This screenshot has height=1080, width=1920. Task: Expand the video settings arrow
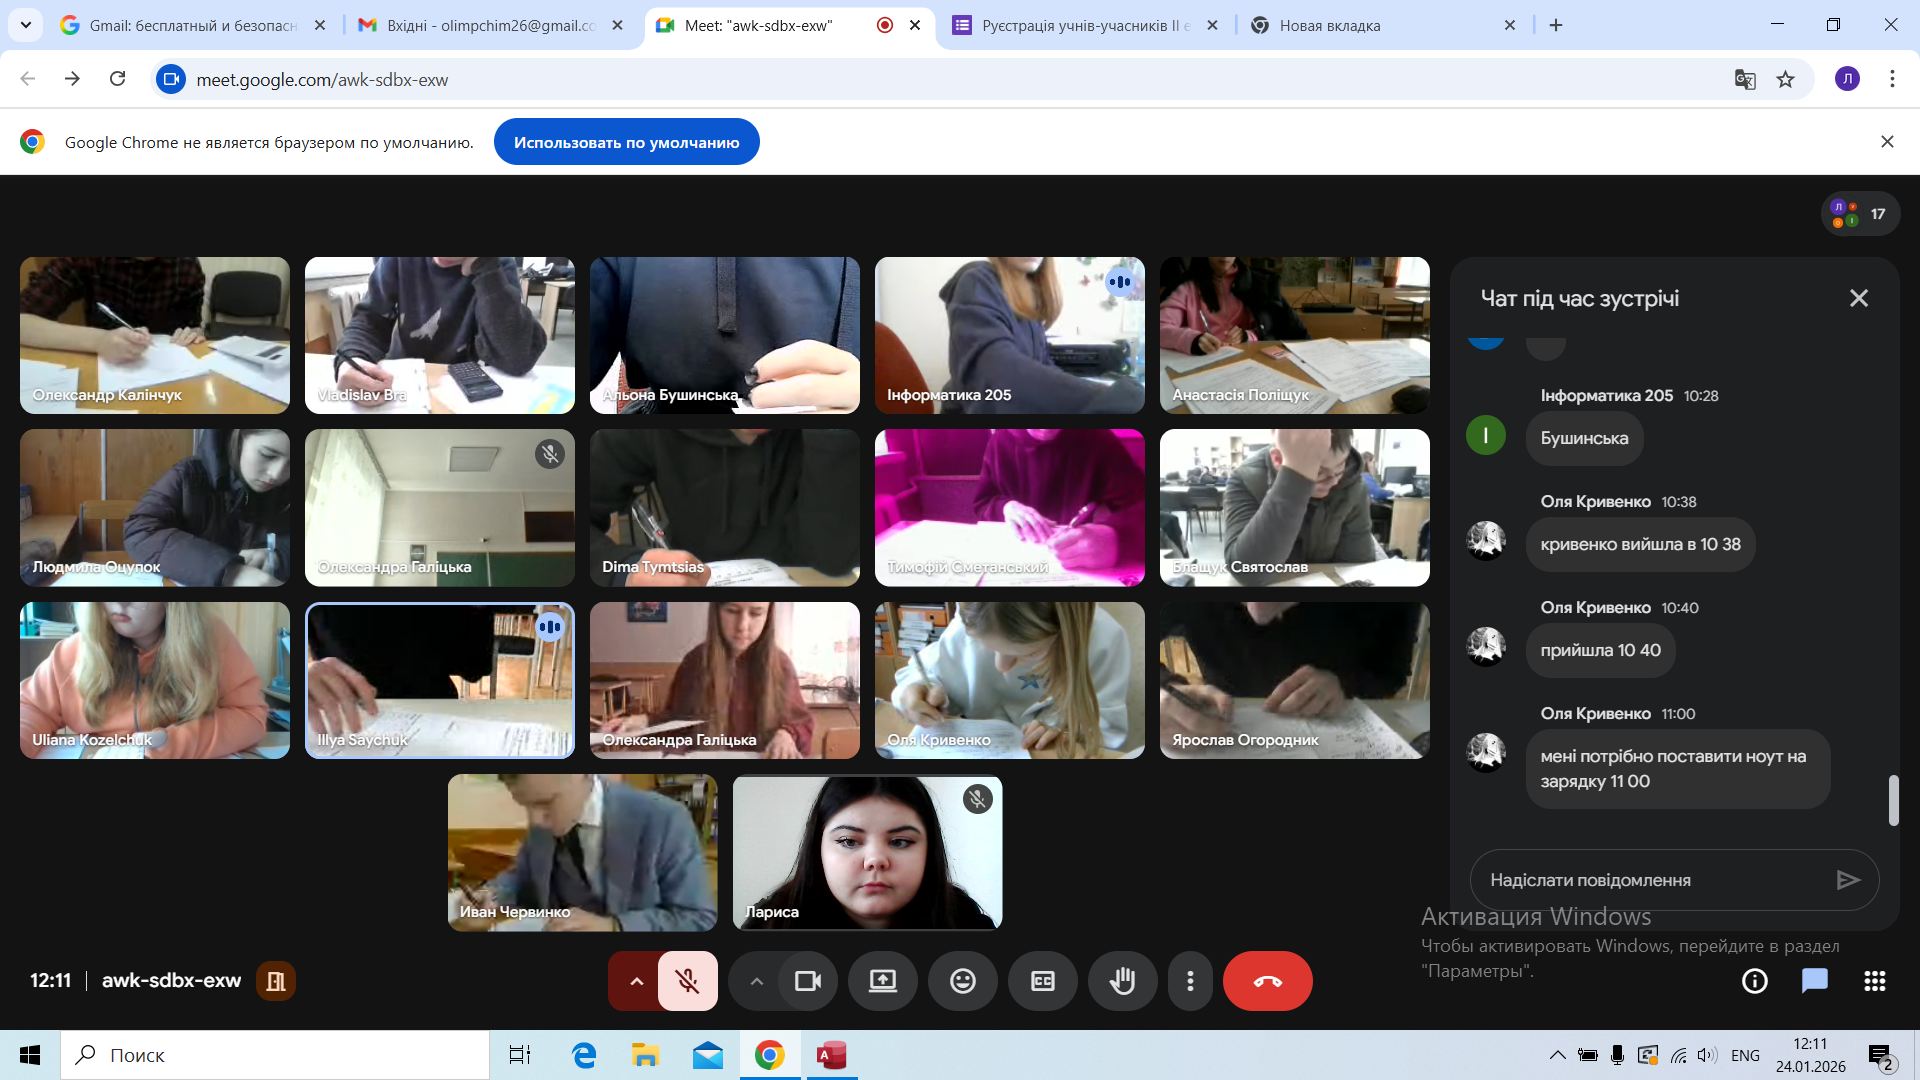pos(756,981)
